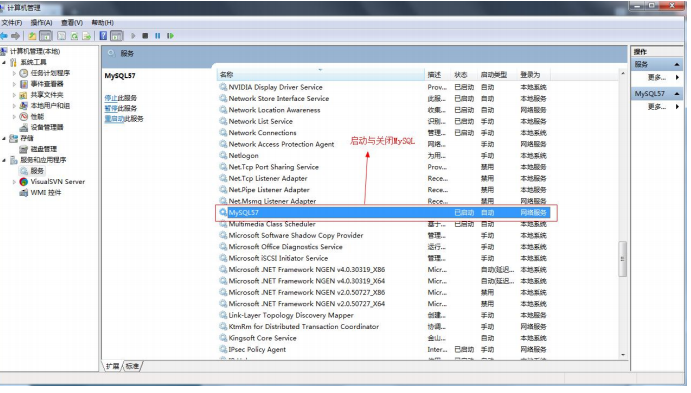Go back with the toolbar Back arrow
691x393 pixels.
(4, 36)
